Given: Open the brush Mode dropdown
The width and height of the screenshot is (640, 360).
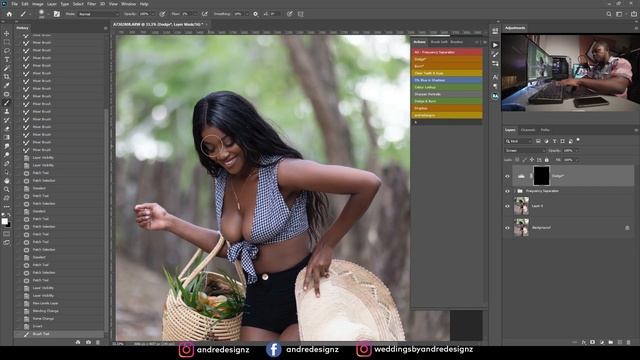Looking at the screenshot, I should click(97, 14).
